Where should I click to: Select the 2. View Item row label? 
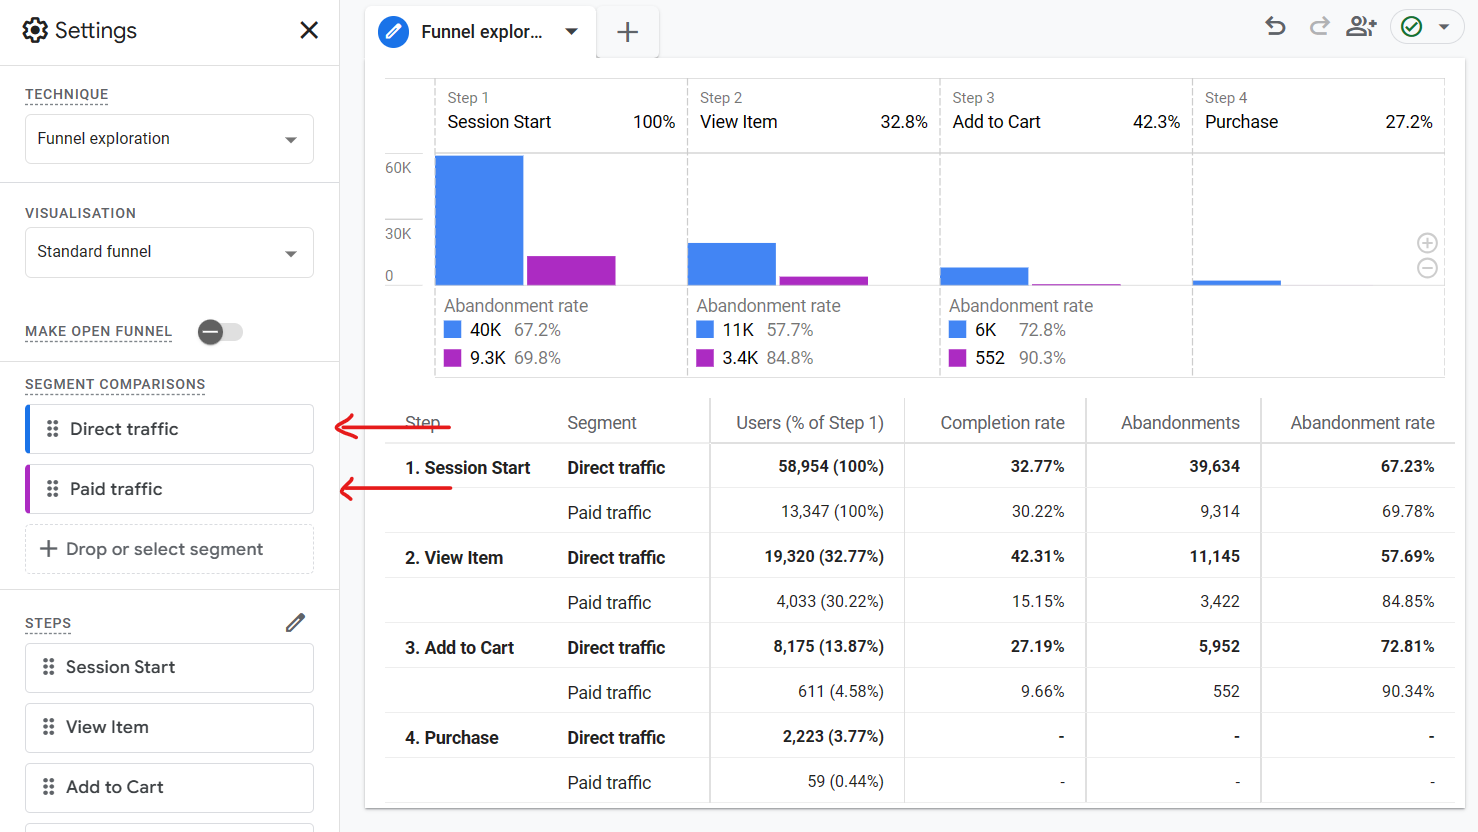point(454,558)
